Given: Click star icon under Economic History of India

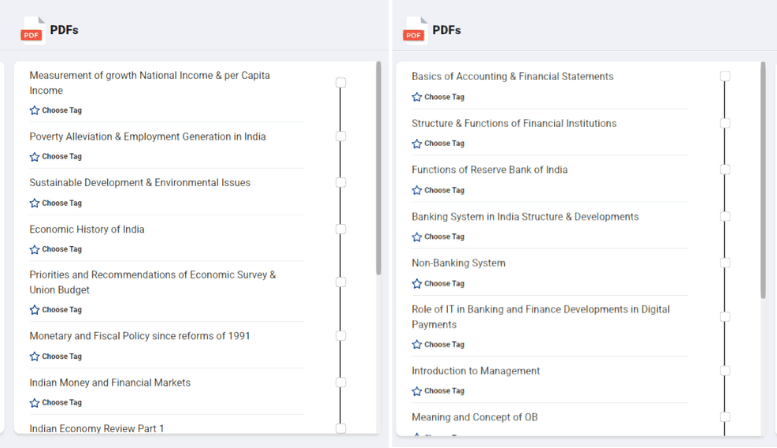Looking at the screenshot, I should pos(35,250).
